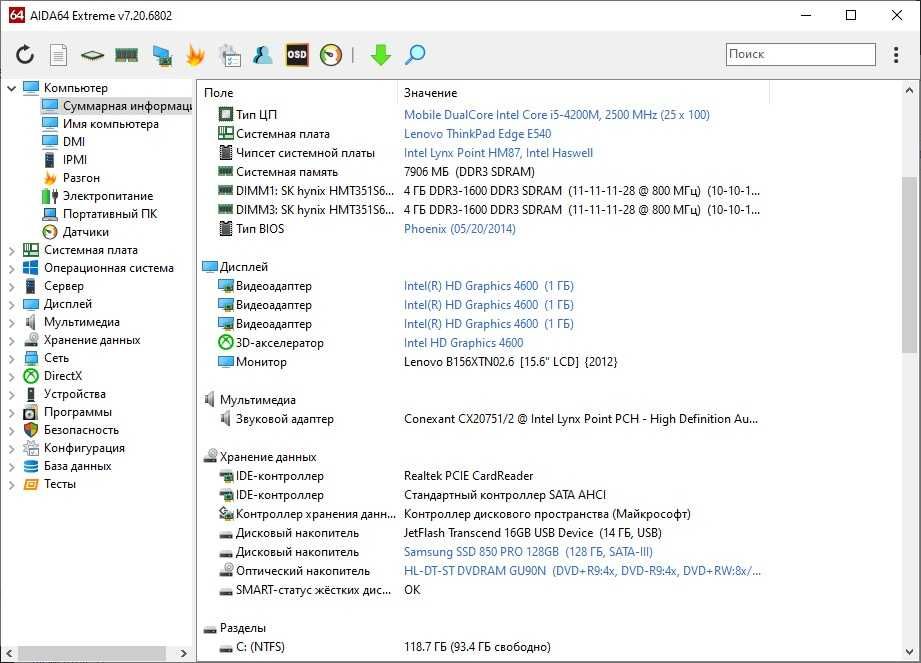The width and height of the screenshot is (921, 663).
Task: Open the OSD panel icon
Action: click(x=297, y=55)
